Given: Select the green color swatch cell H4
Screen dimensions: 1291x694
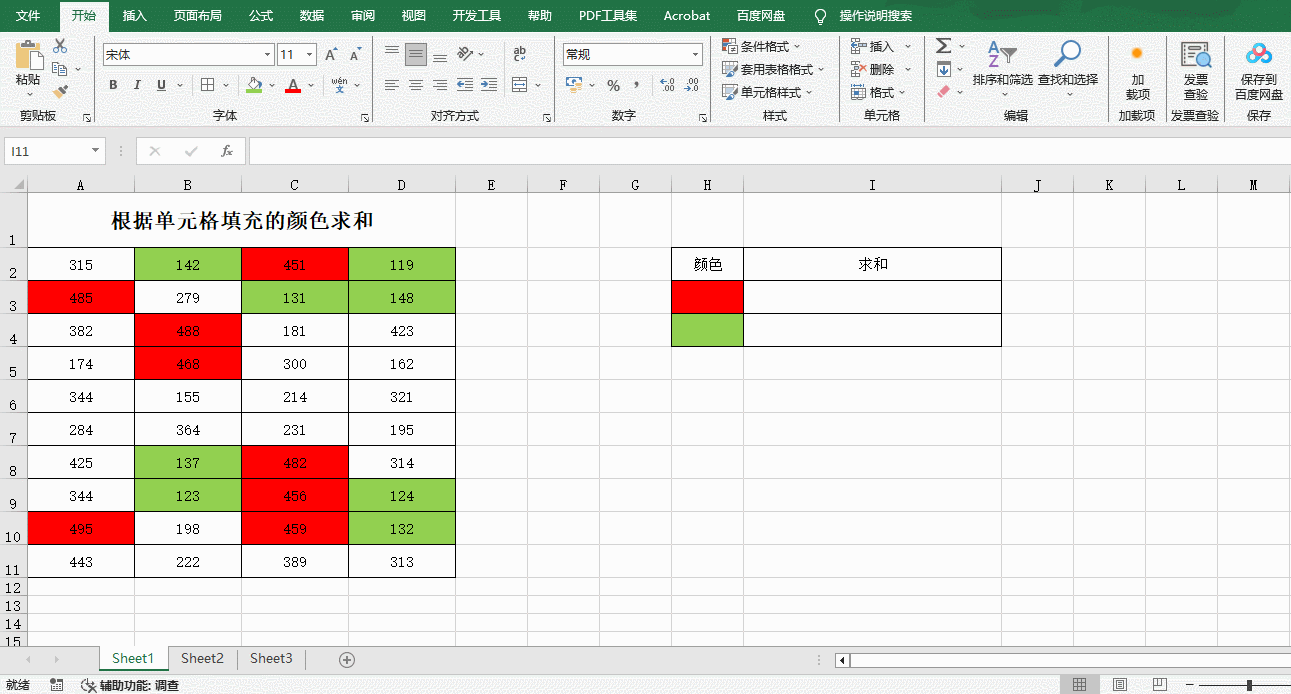Looking at the screenshot, I should 708,330.
